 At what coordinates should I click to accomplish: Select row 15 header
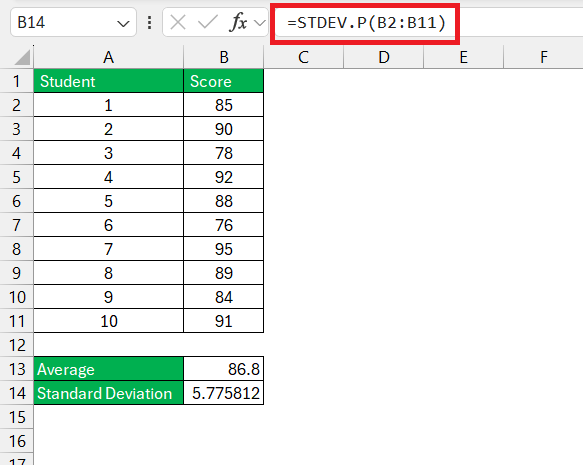tap(16, 417)
